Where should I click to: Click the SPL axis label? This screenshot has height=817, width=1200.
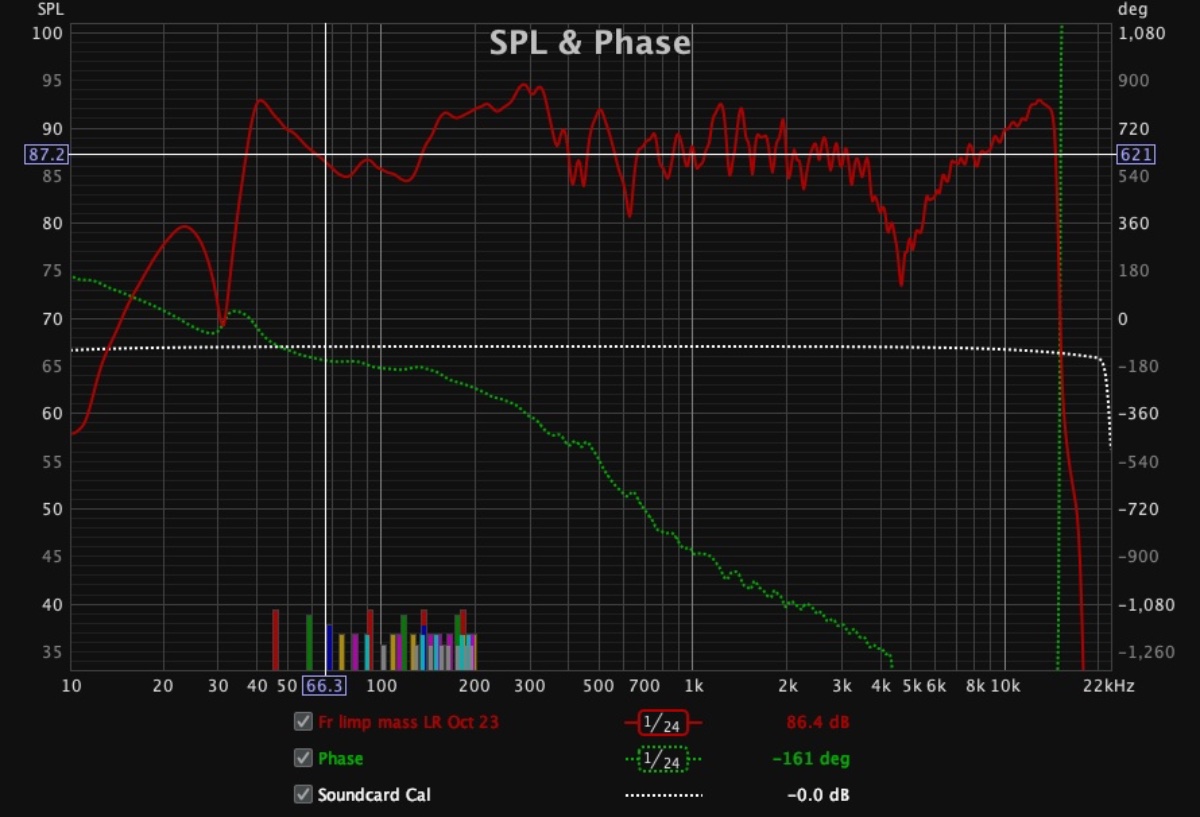point(50,10)
